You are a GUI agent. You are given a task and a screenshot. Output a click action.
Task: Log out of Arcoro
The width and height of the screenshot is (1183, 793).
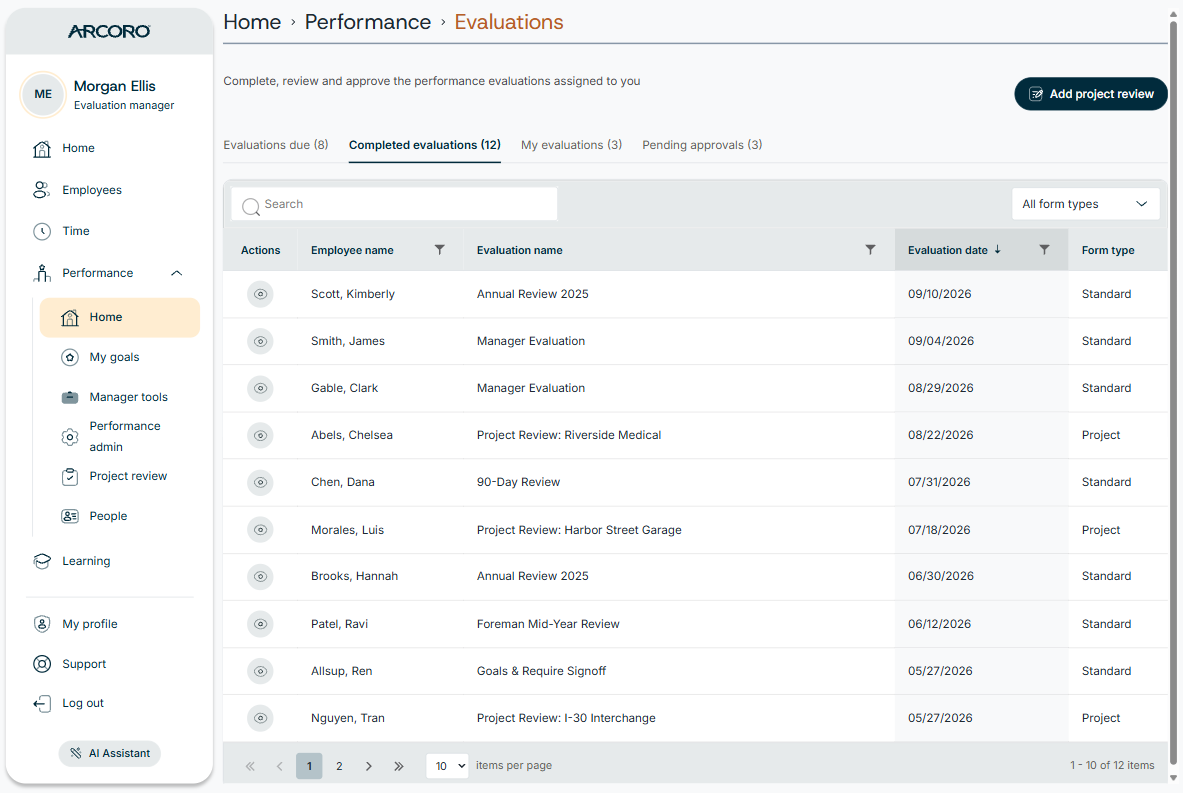[x=69, y=703]
